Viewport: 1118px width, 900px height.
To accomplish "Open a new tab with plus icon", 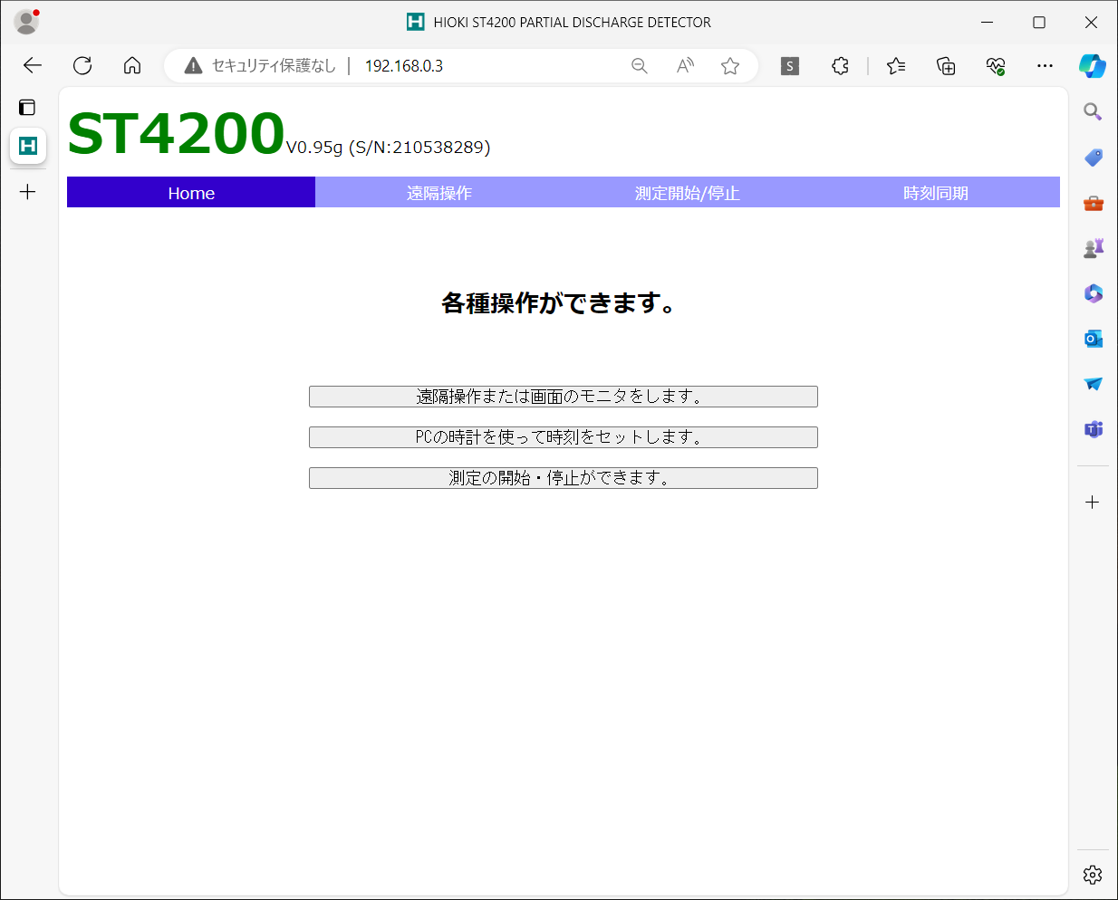I will pyautogui.click(x=27, y=192).
